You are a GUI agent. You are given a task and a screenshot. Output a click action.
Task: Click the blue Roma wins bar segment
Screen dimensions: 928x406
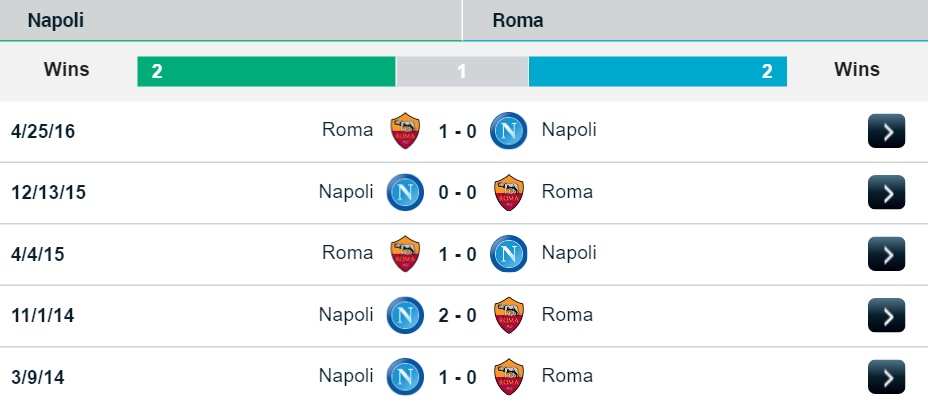click(658, 72)
